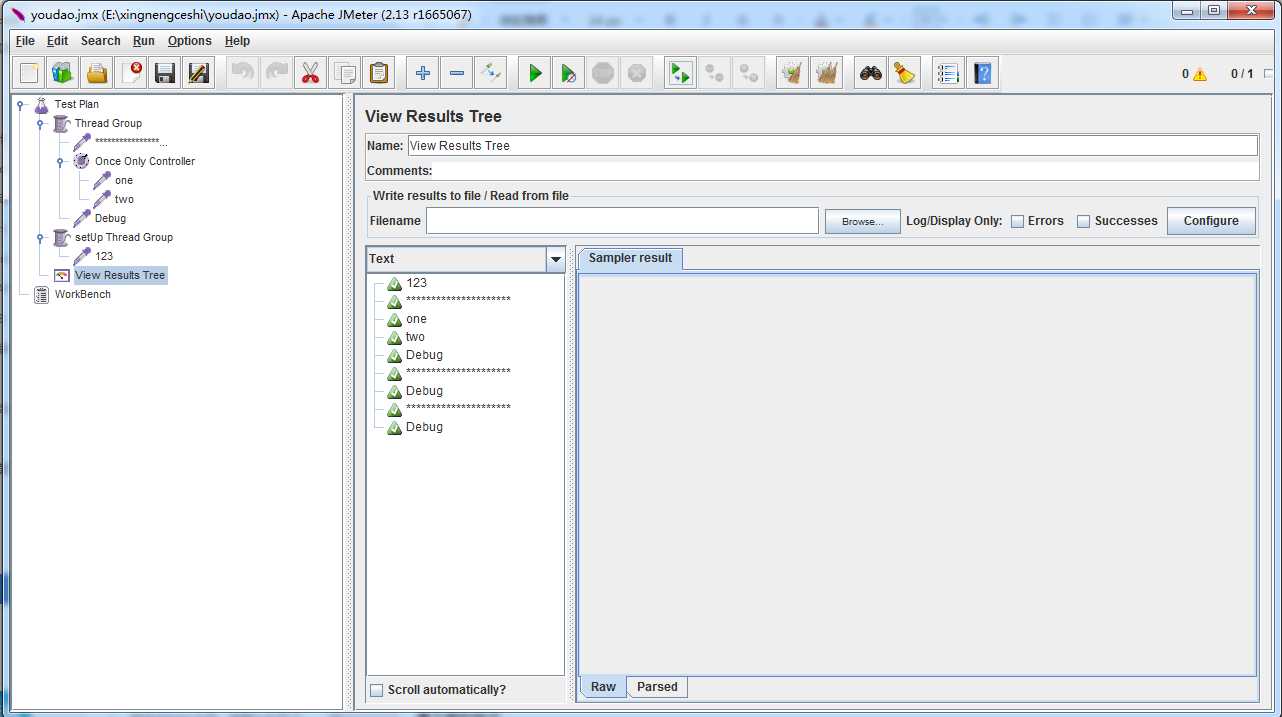Click the Save test plan disk icon
The image size is (1282, 717).
coord(165,73)
